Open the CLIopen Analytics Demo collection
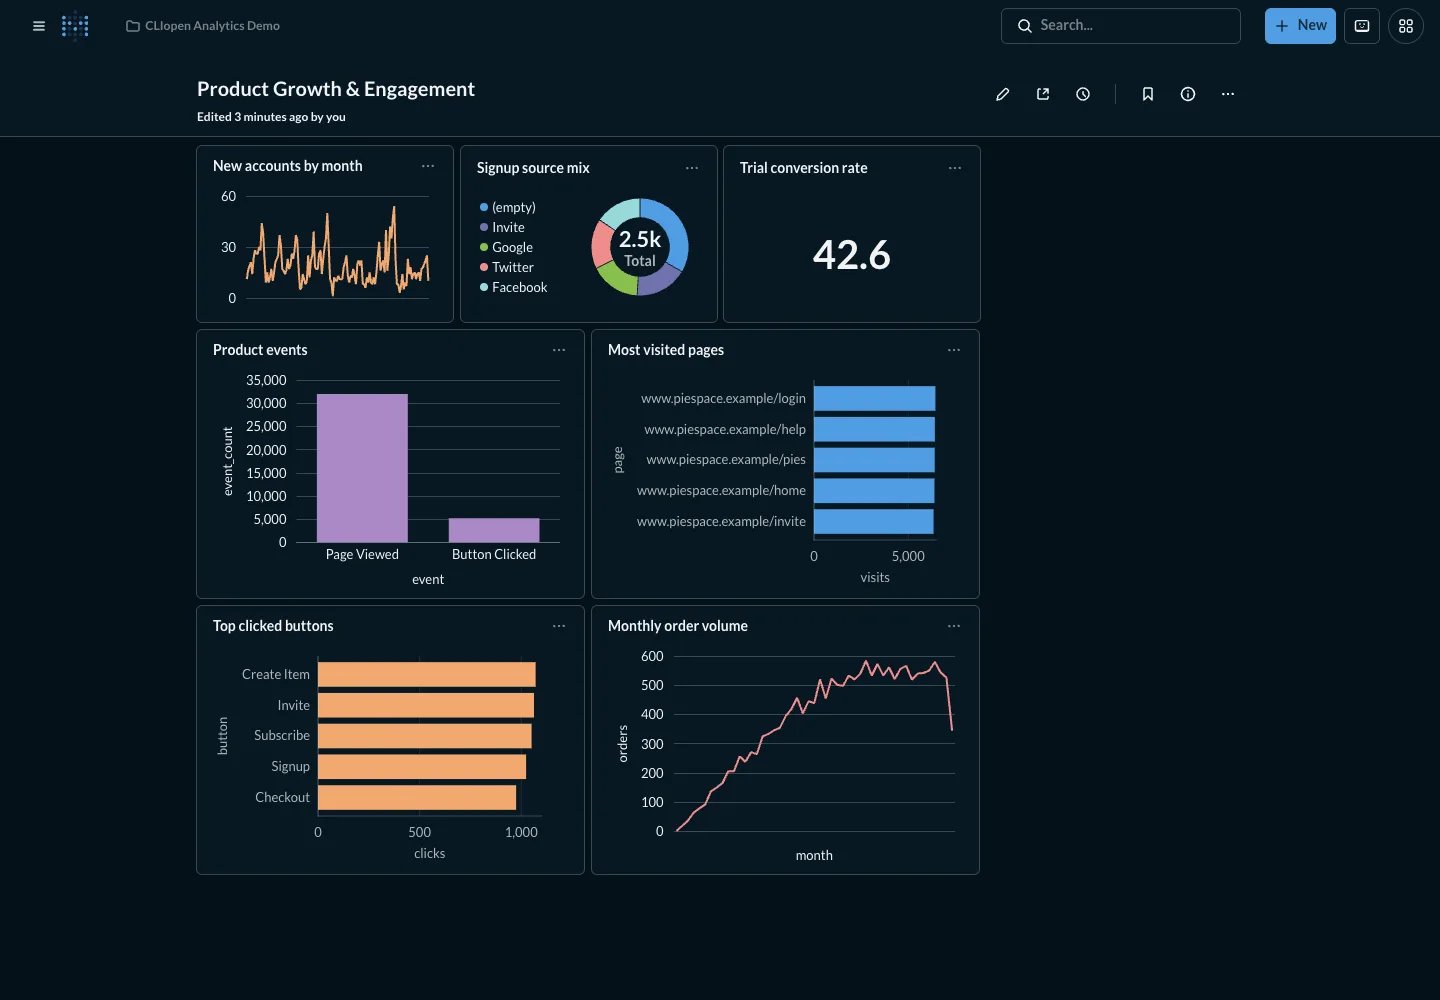Image resolution: width=1440 pixels, height=1000 pixels. point(203,26)
